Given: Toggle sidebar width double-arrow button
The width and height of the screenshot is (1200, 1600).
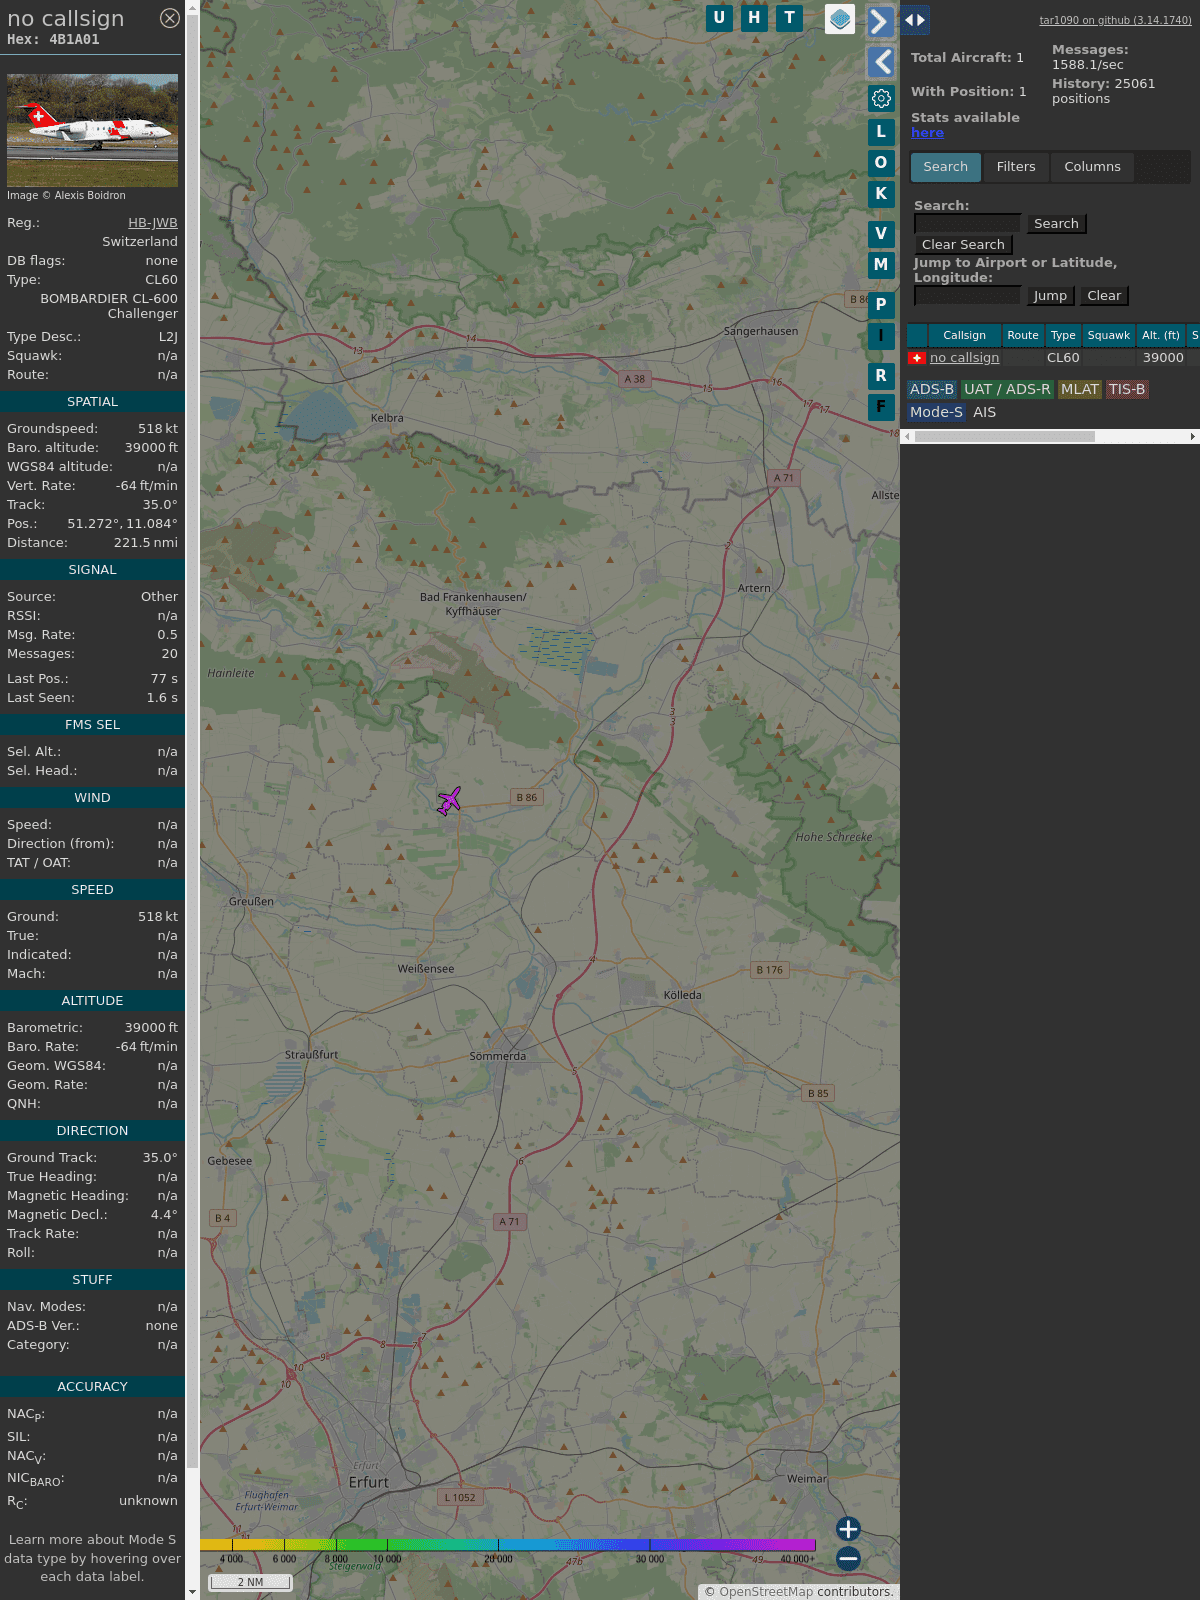Looking at the screenshot, I should [x=914, y=20].
